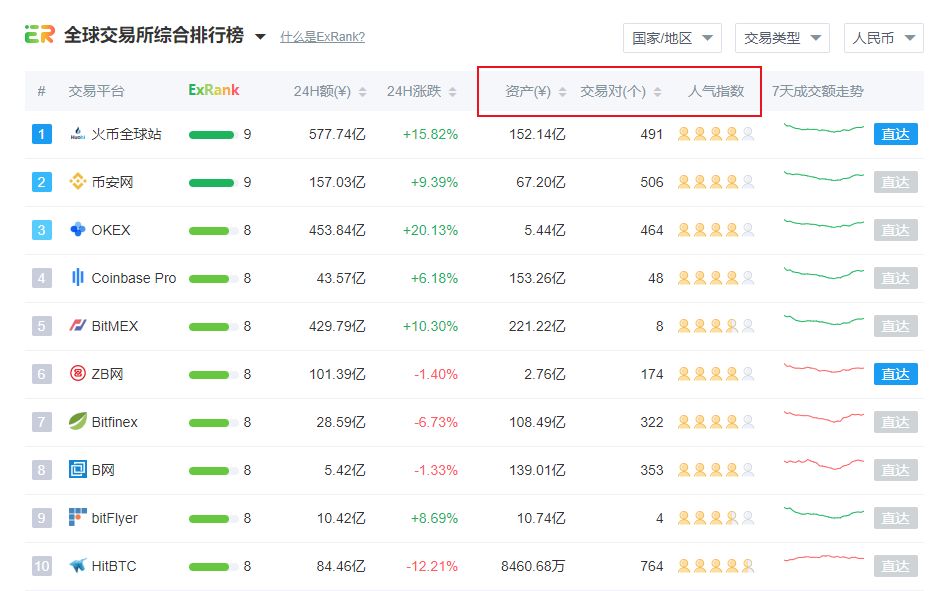The width and height of the screenshot is (936, 591).
Task: Expand the 全球交易所综合排行榜 title dropdown arrow
Action: [x=260, y=36]
